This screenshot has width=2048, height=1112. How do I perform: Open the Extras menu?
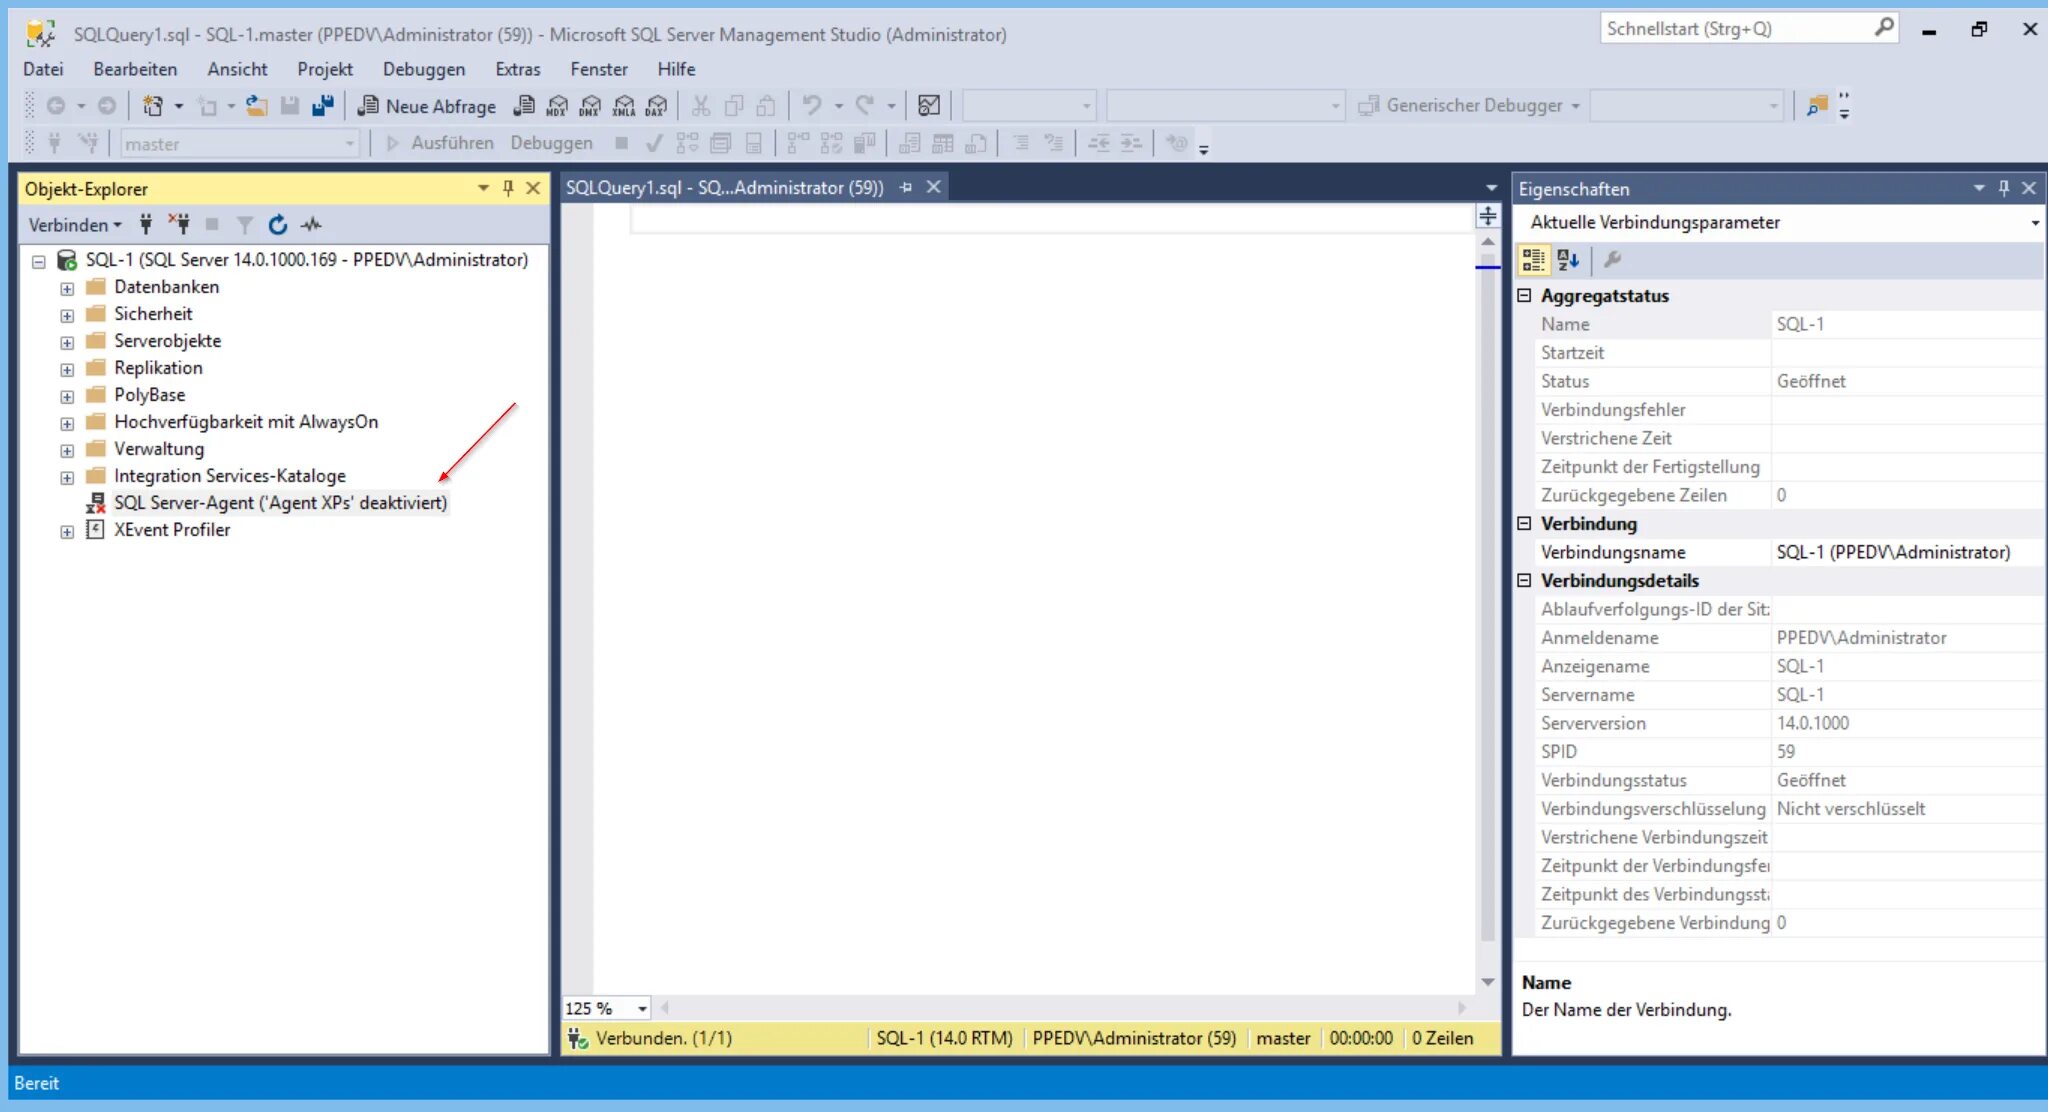pos(517,69)
